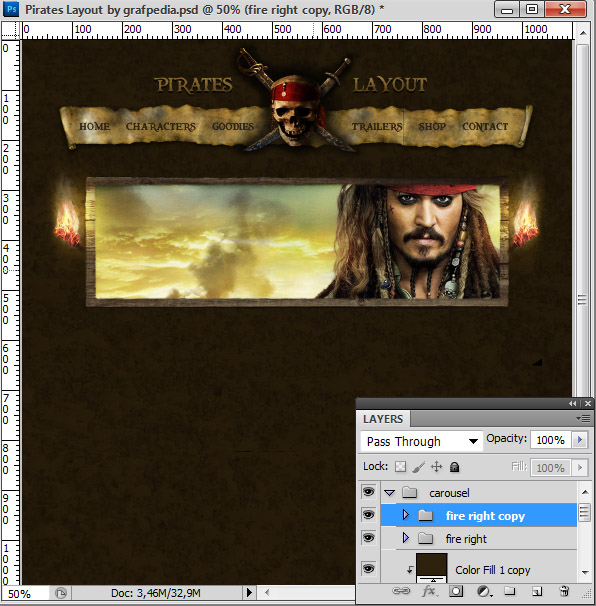Image resolution: width=596 pixels, height=606 pixels.
Task: Click the layers list scrollbar thumb
Action: pyautogui.click(x=585, y=512)
